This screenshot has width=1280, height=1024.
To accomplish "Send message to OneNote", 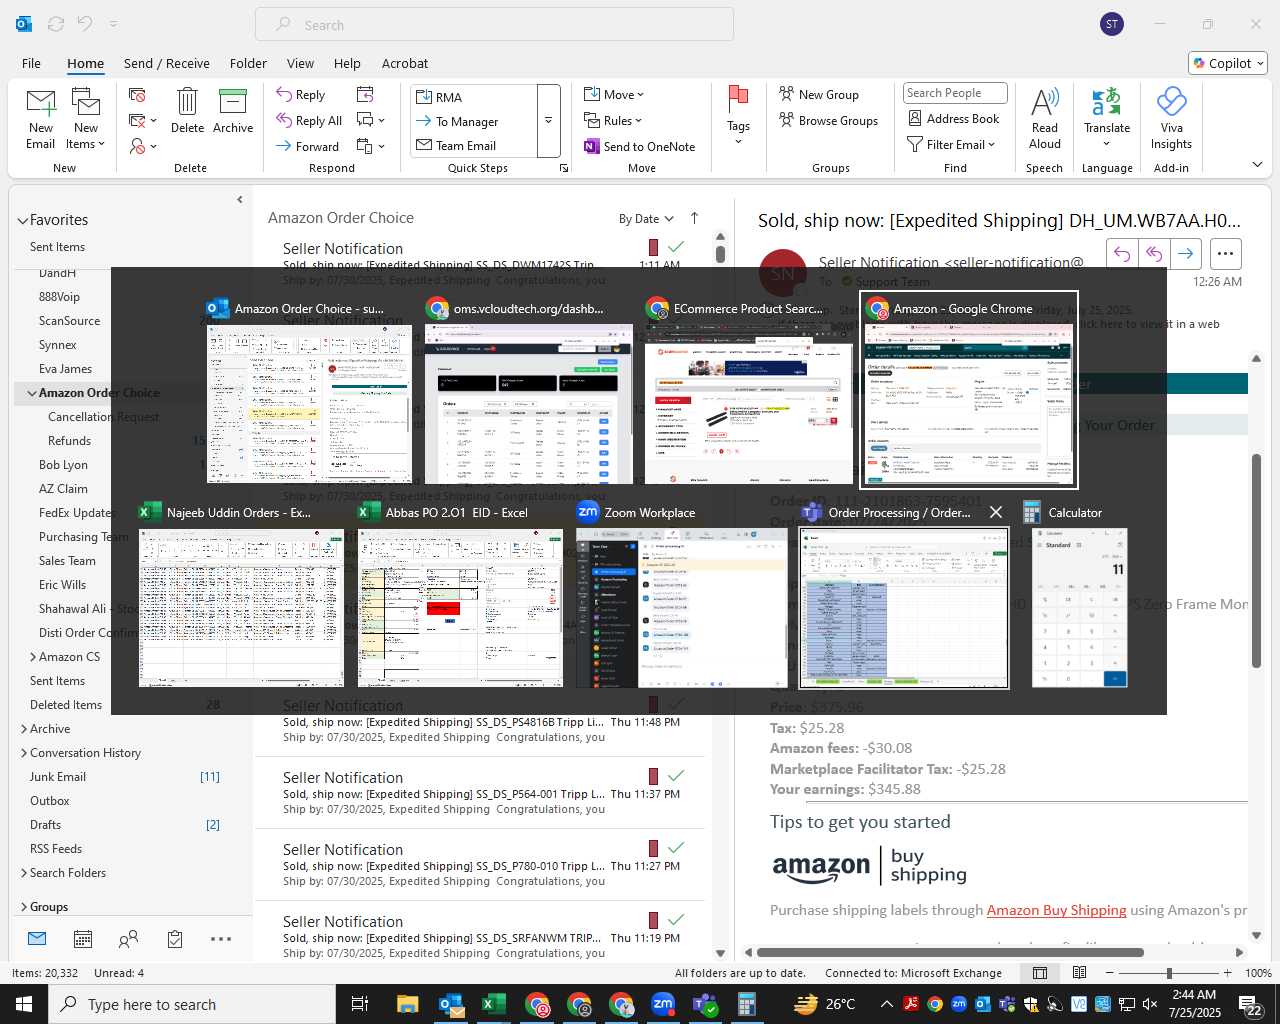I will pyautogui.click(x=640, y=146).
